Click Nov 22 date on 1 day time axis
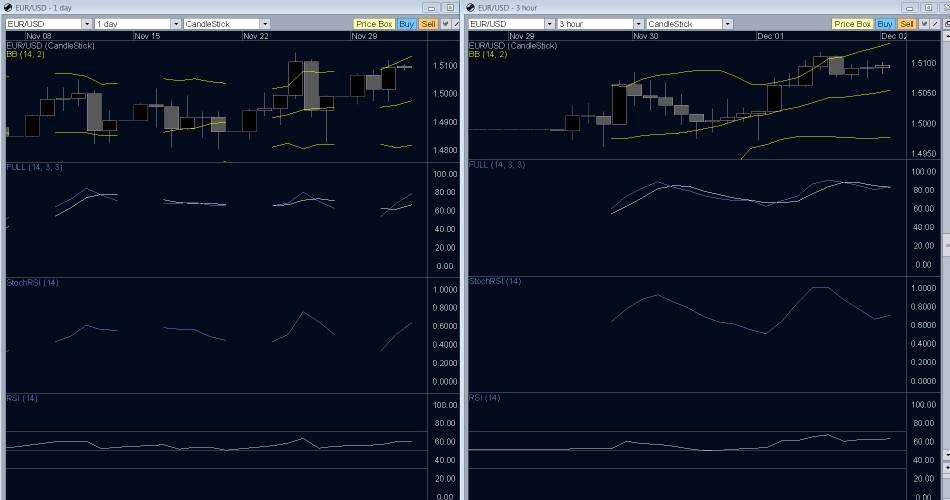Screen dimensions: 950x500 pos(256,36)
